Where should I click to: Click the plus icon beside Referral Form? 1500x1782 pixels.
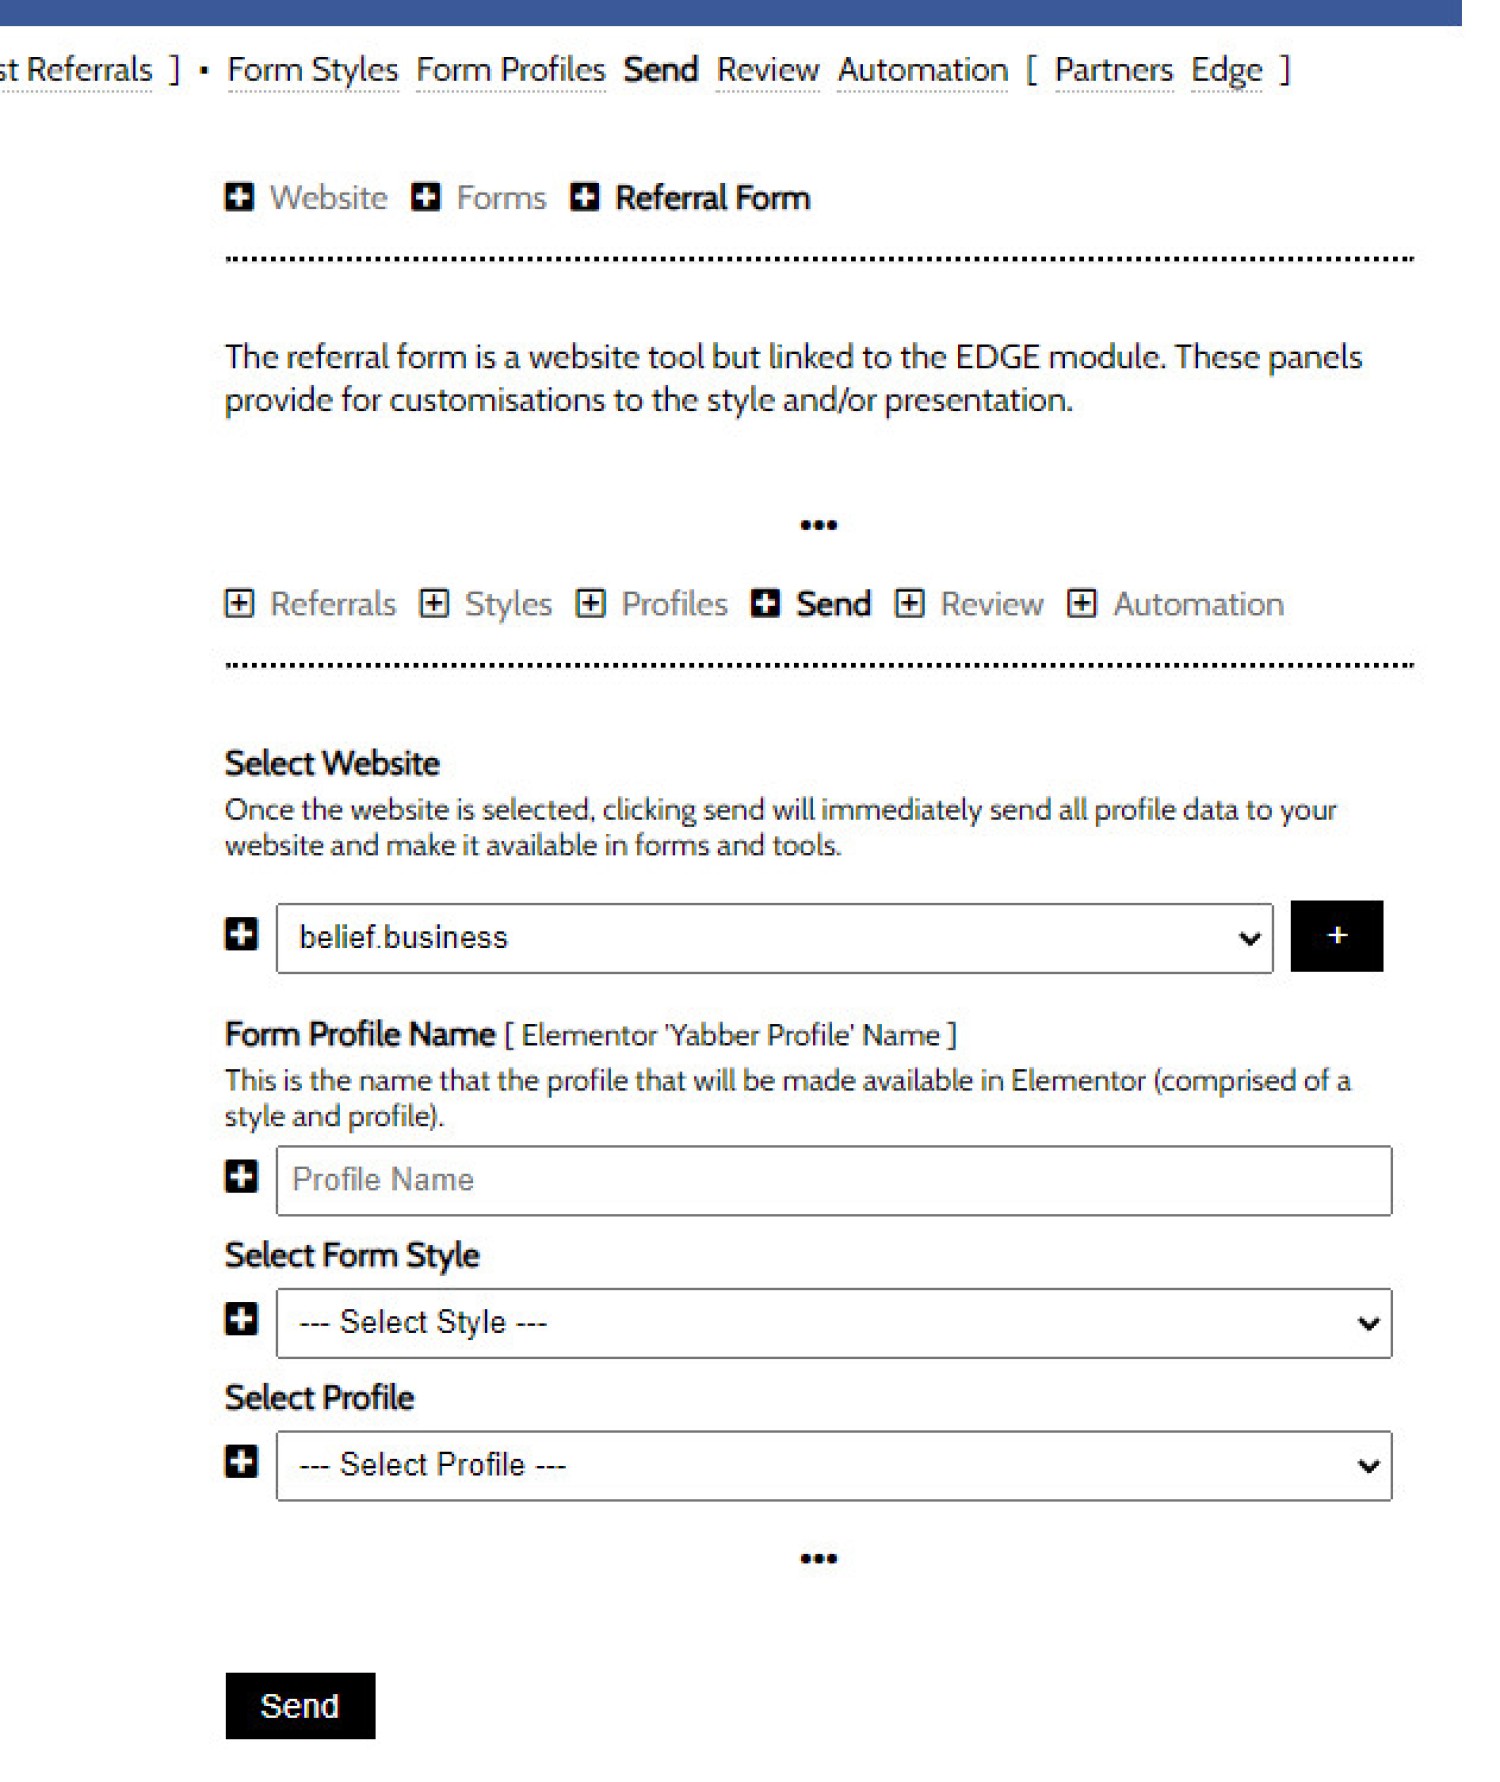point(585,197)
